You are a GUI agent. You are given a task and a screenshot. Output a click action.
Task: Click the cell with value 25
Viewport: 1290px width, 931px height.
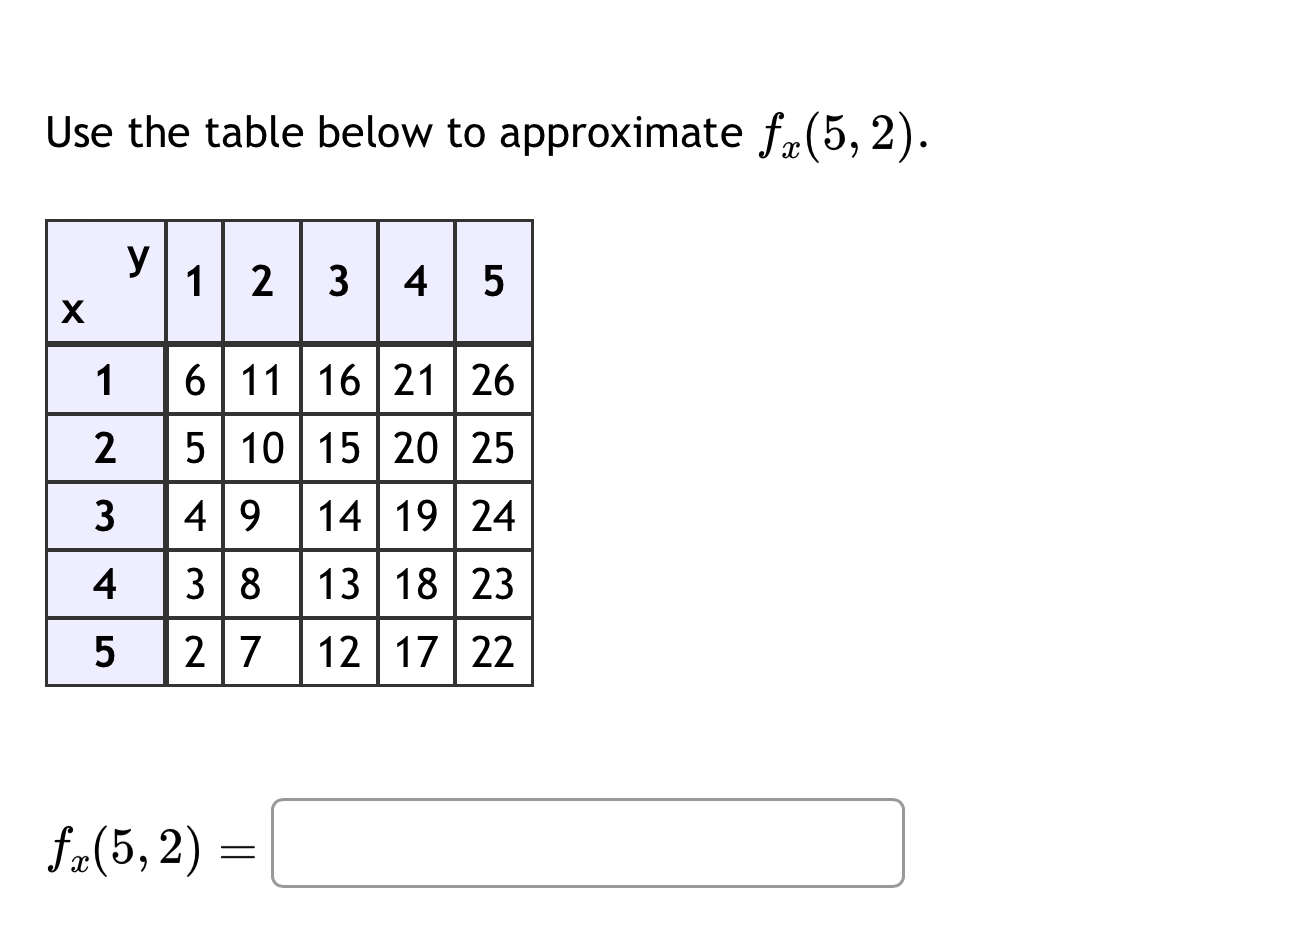click(x=493, y=449)
